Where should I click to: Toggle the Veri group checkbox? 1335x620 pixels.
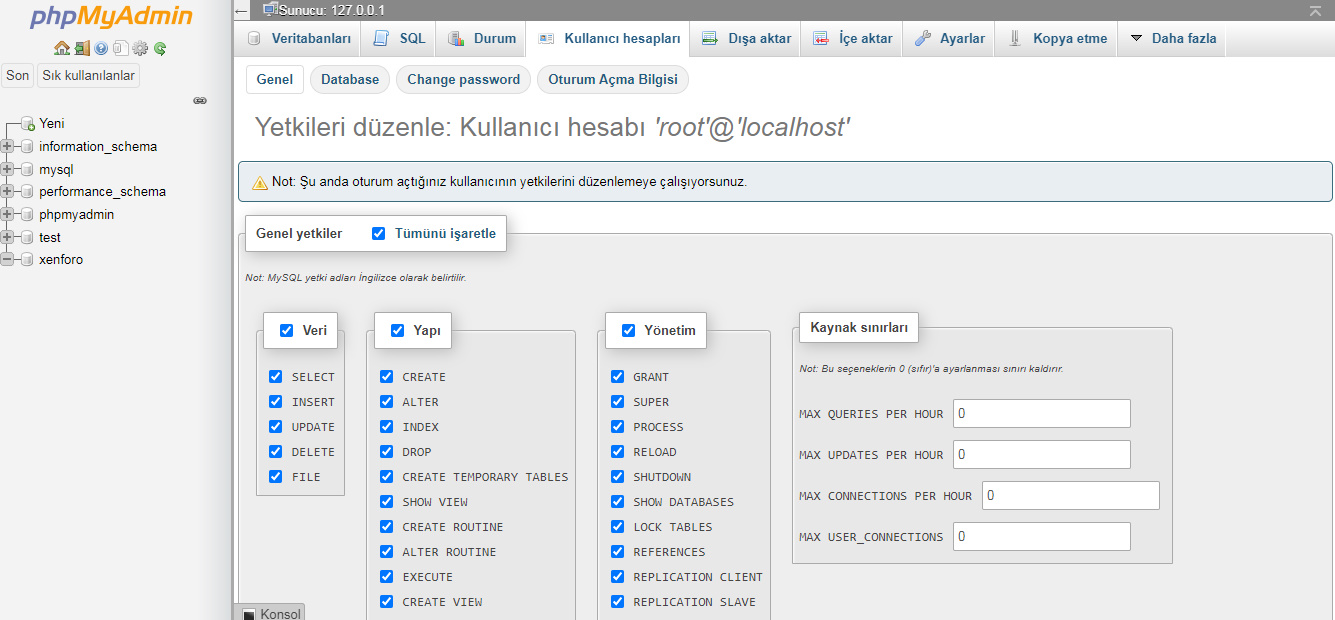[287, 331]
